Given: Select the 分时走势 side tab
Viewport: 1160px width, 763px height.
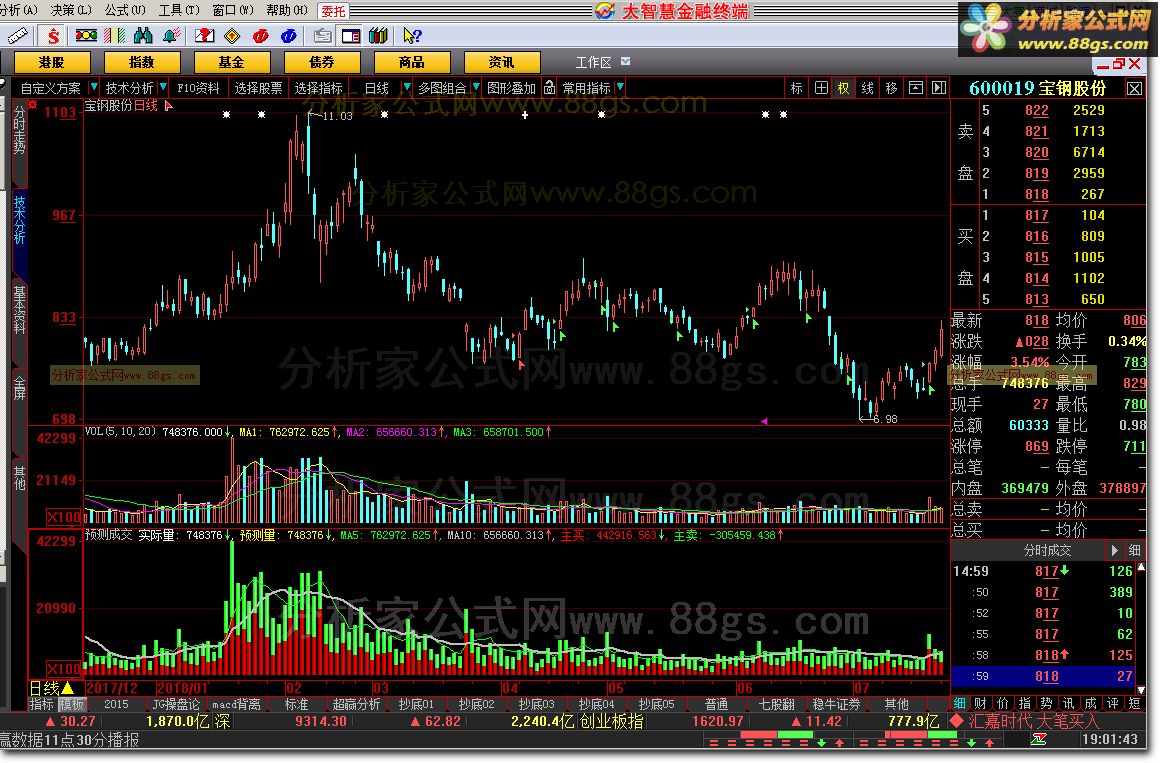Looking at the screenshot, I should (19, 131).
